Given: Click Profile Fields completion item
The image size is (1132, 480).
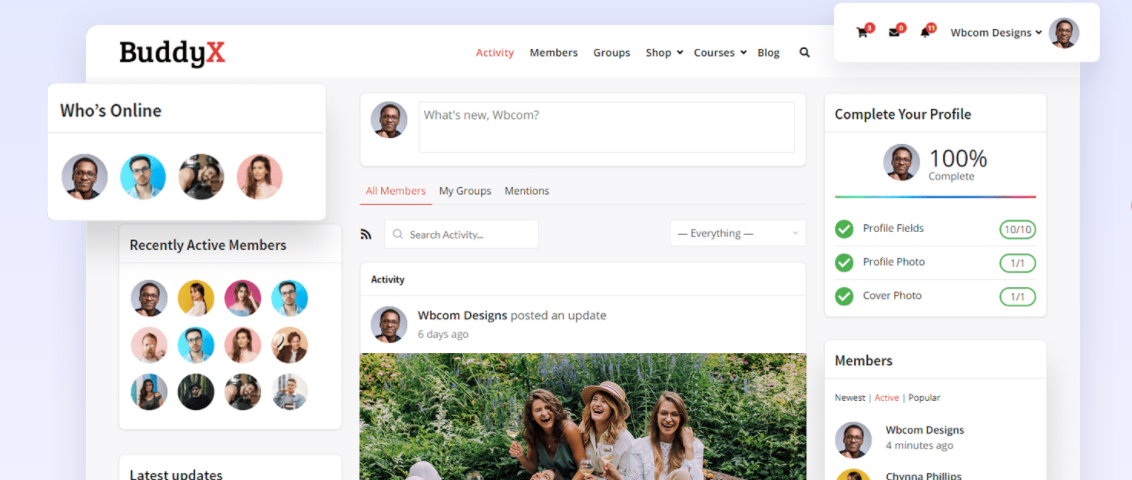Looking at the screenshot, I should [893, 228].
